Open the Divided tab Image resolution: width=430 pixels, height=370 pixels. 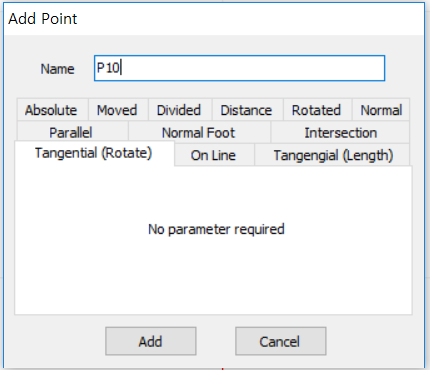pyautogui.click(x=180, y=110)
